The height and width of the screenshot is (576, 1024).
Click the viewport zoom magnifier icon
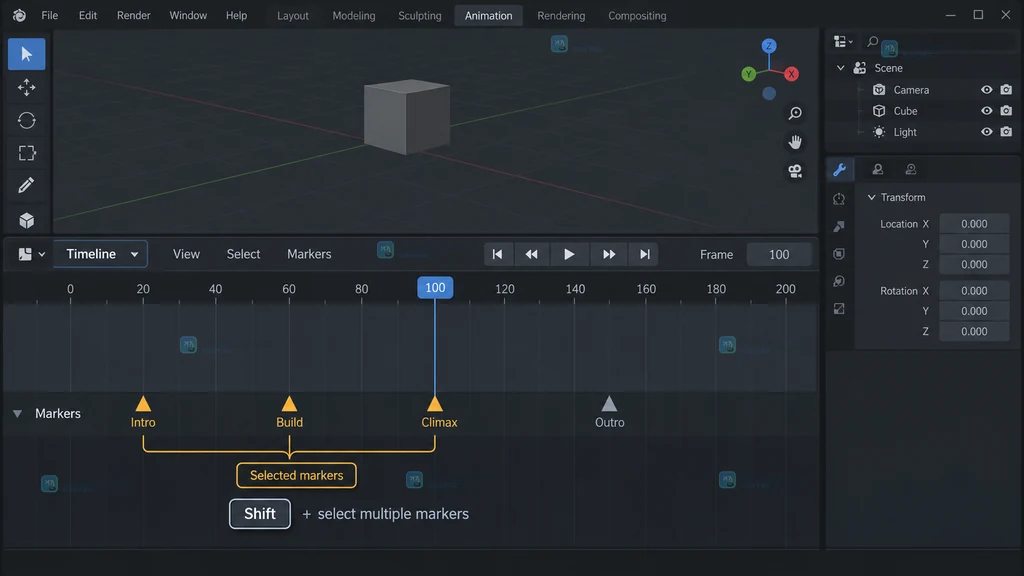click(795, 114)
